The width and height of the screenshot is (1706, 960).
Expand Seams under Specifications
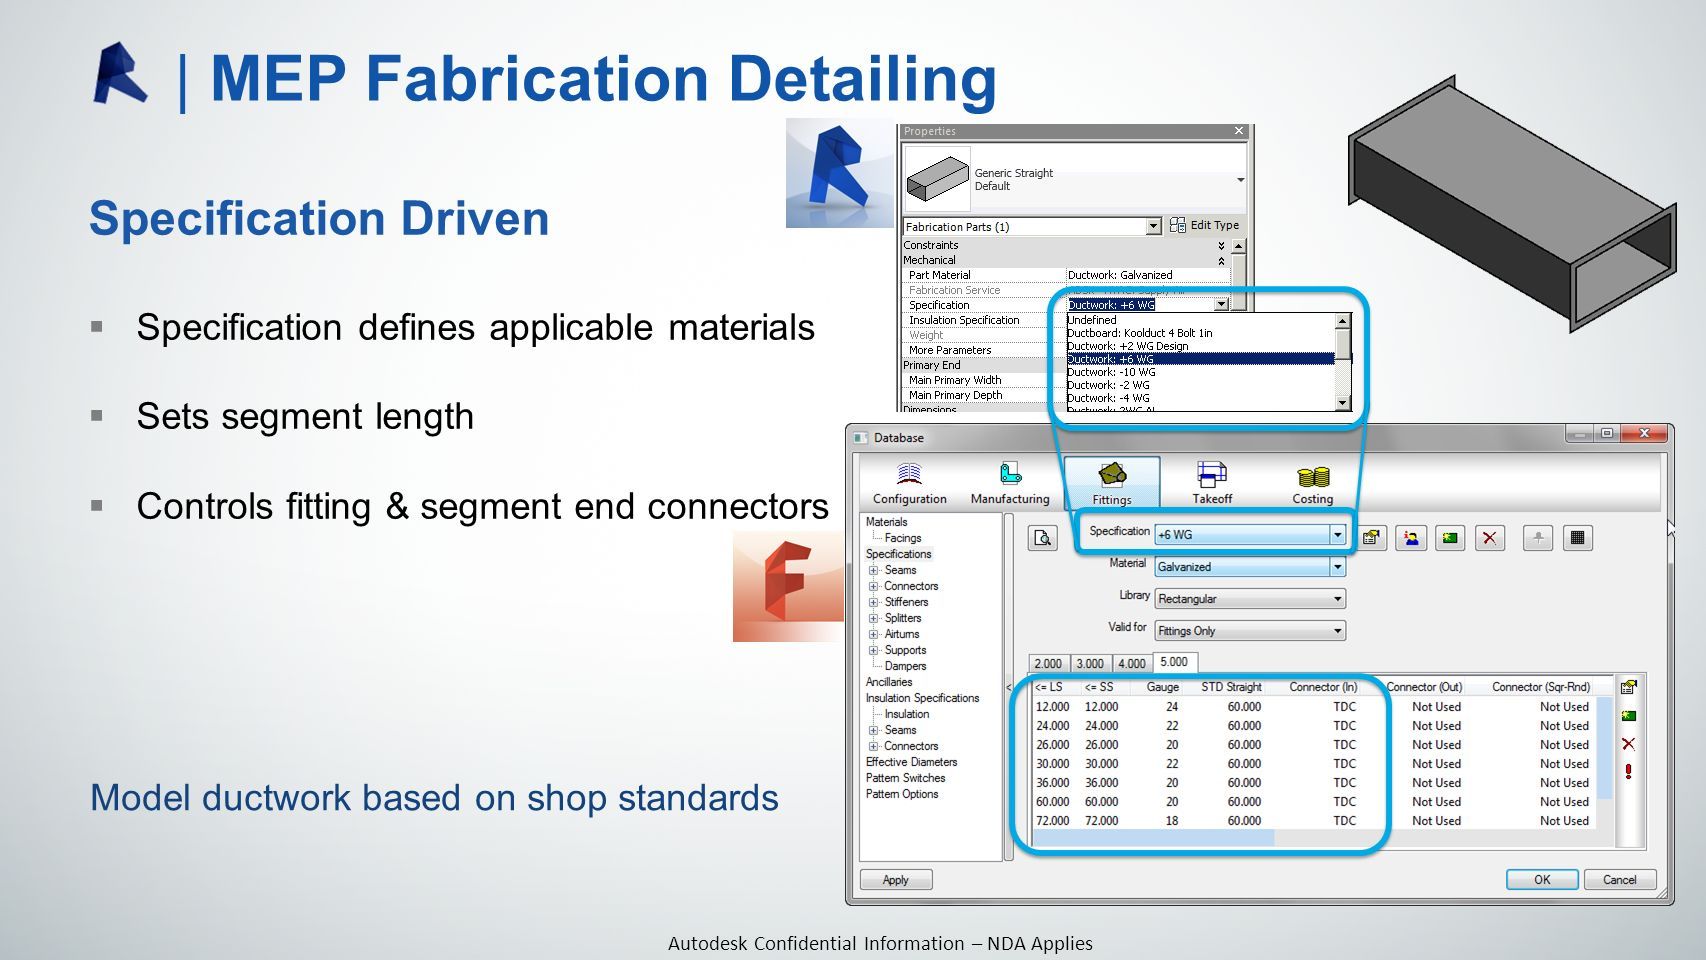[x=873, y=570]
